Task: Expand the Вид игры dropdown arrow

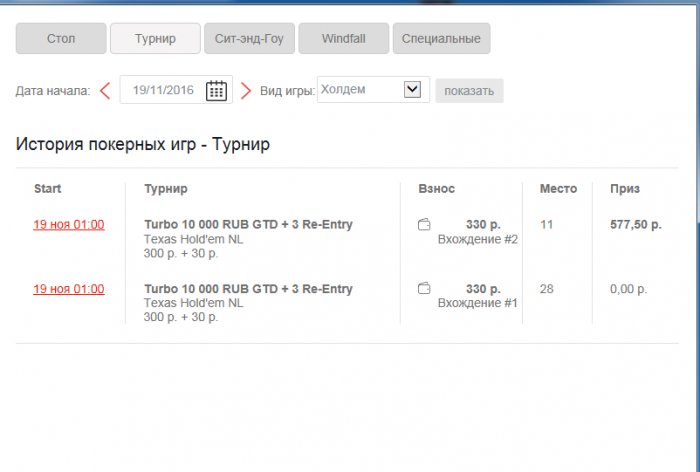Action: click(x=412, y=89)
